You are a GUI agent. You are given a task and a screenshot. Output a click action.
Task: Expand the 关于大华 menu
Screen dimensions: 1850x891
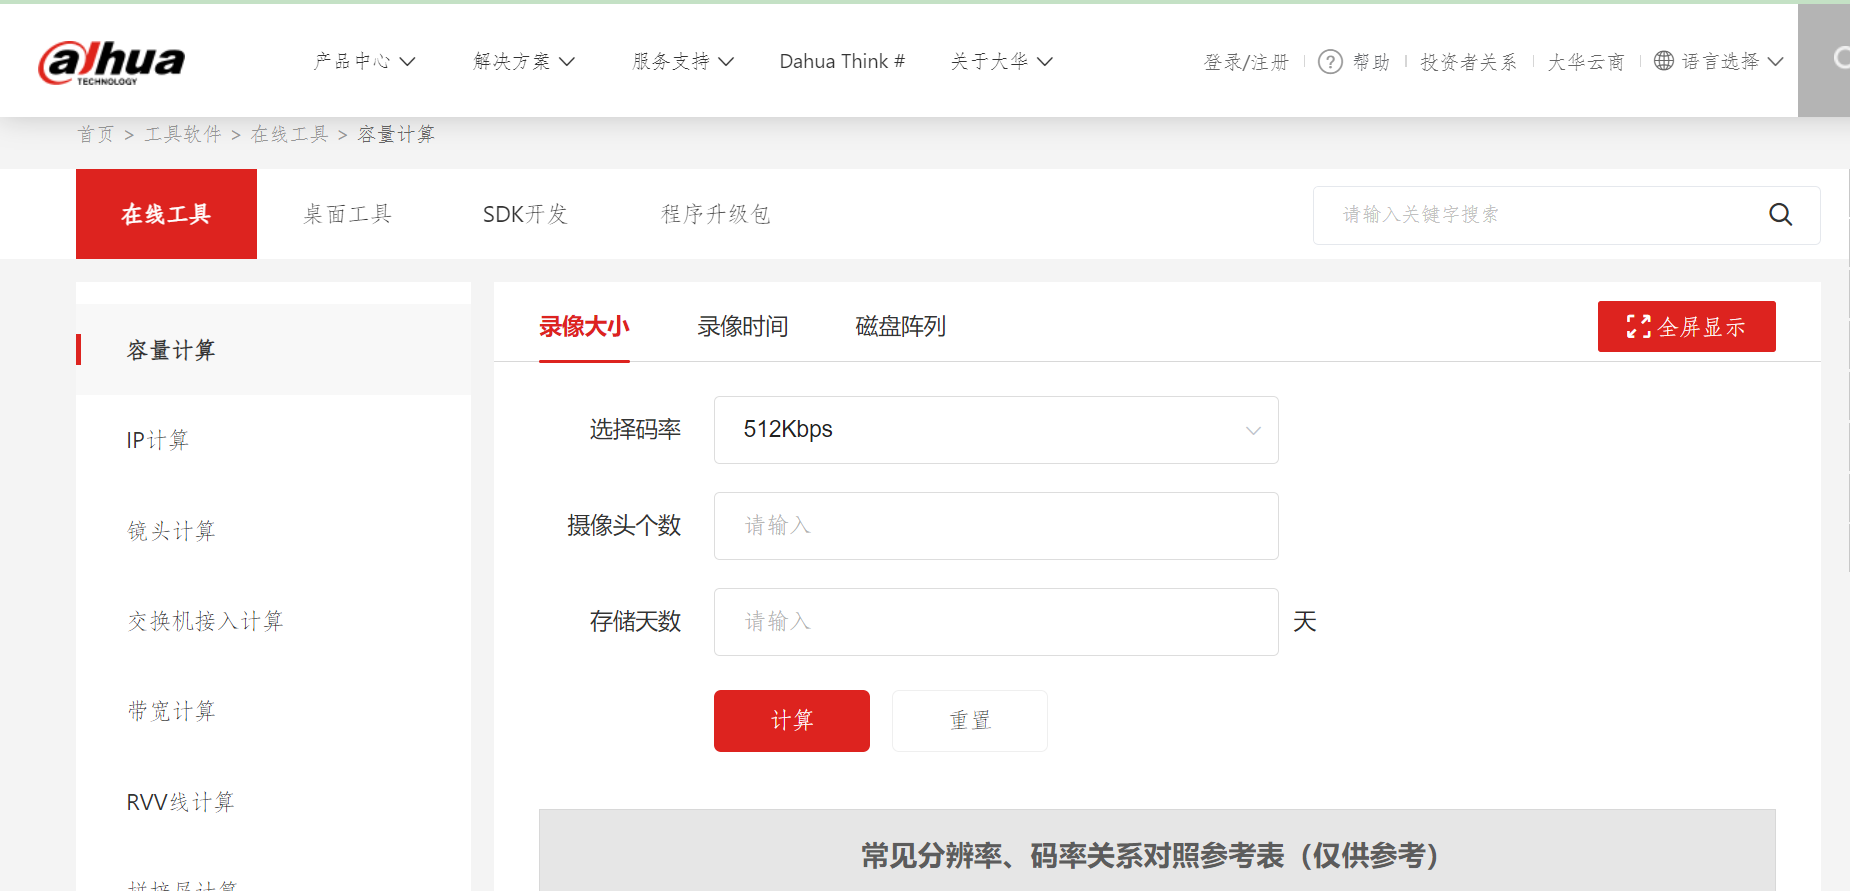pos(1001,61)
